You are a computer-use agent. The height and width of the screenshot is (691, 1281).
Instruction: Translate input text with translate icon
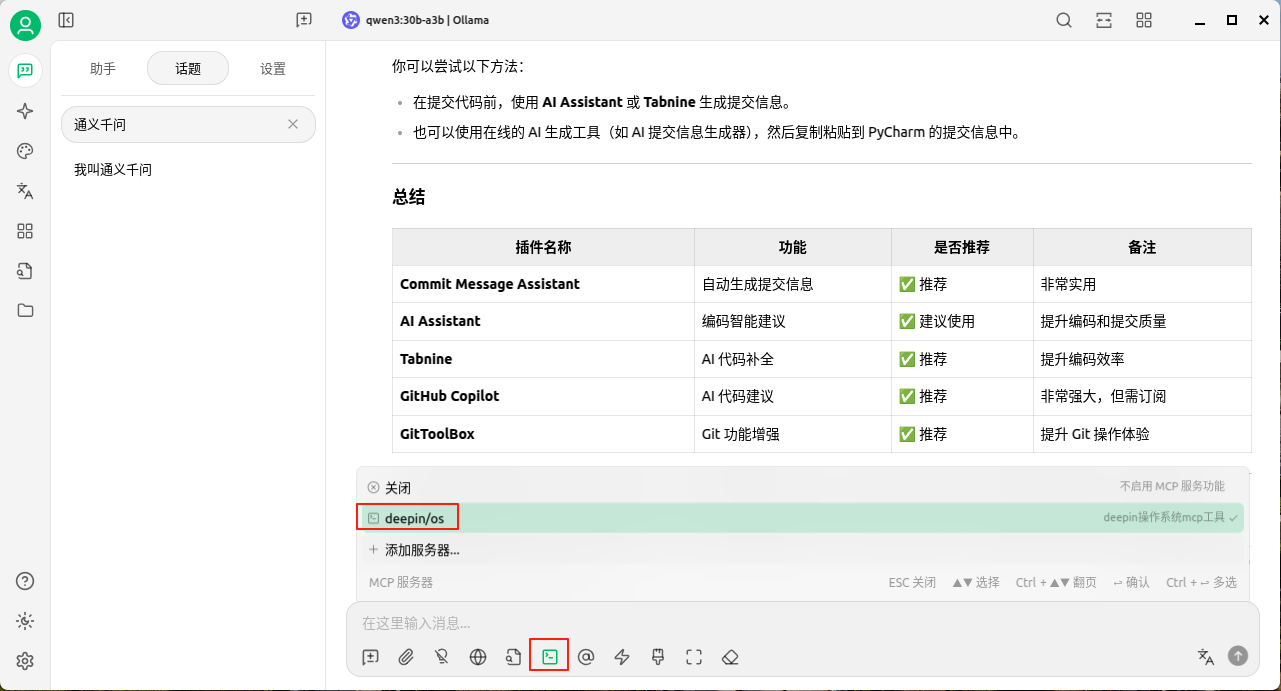(1206, 656)
